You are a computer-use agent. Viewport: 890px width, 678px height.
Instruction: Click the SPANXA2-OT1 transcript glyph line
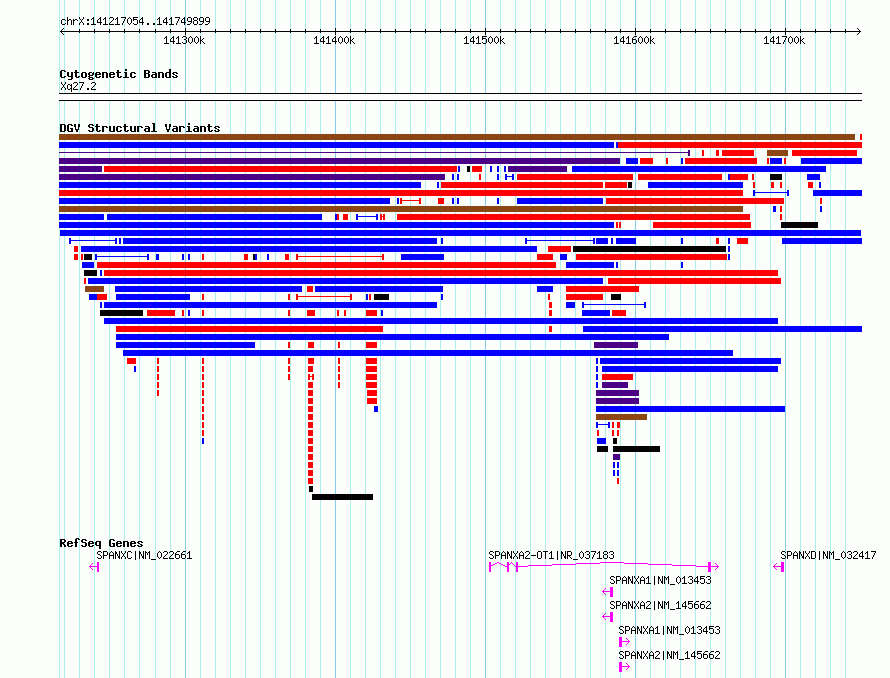click(604, 566)
